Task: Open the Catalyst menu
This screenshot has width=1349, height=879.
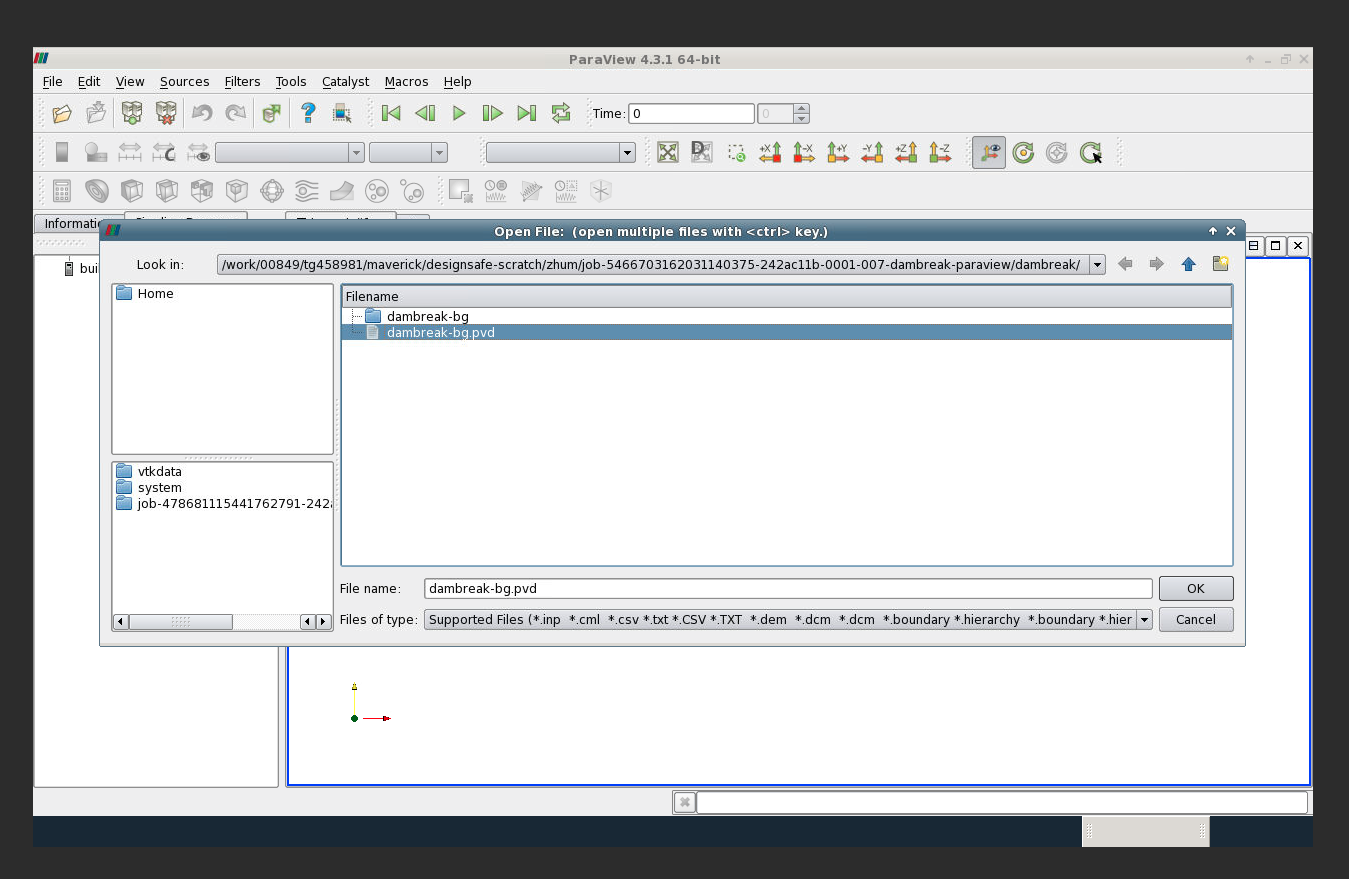Action: click(x=345, y=82)
